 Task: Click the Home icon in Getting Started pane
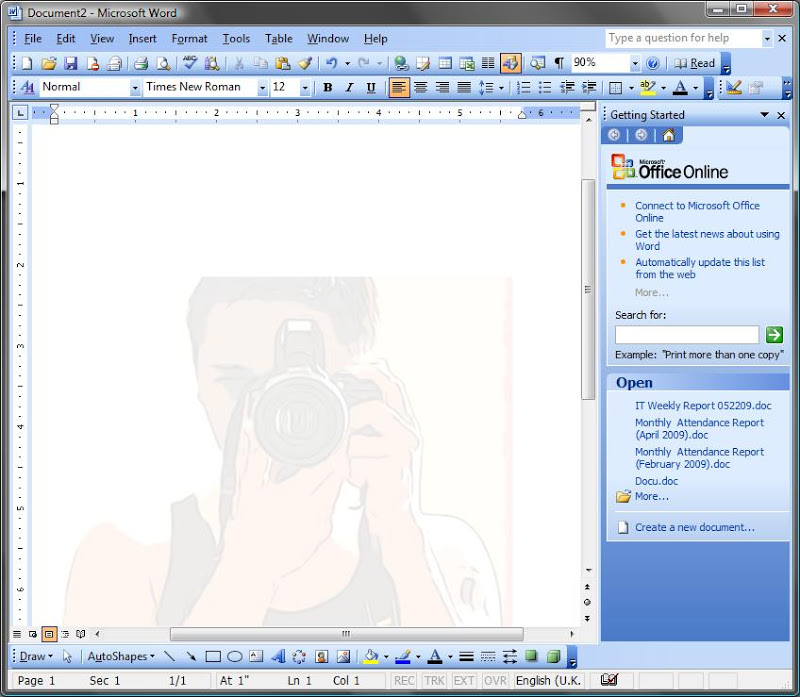coord(668,135)
